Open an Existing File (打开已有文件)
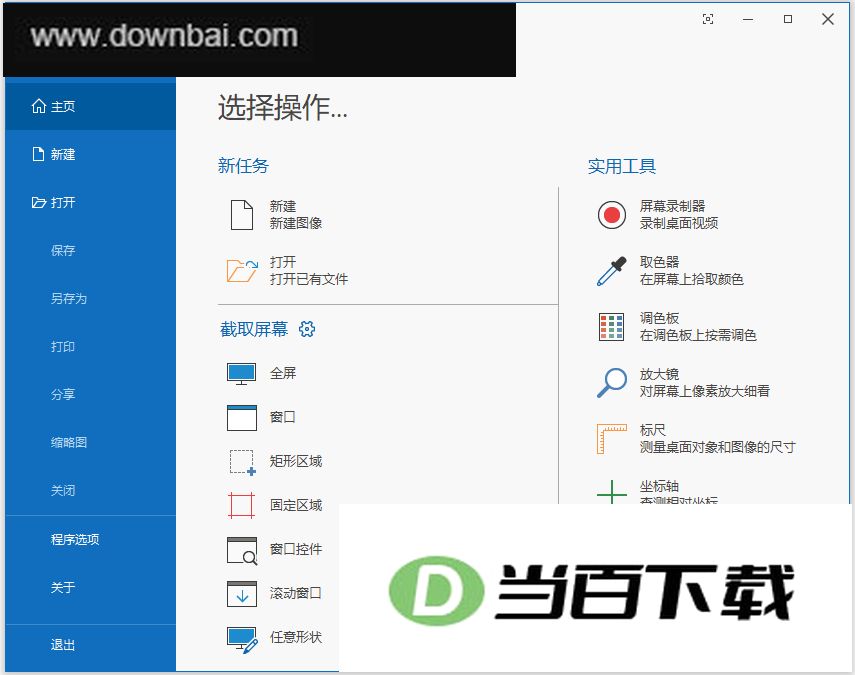 (287, 270)
